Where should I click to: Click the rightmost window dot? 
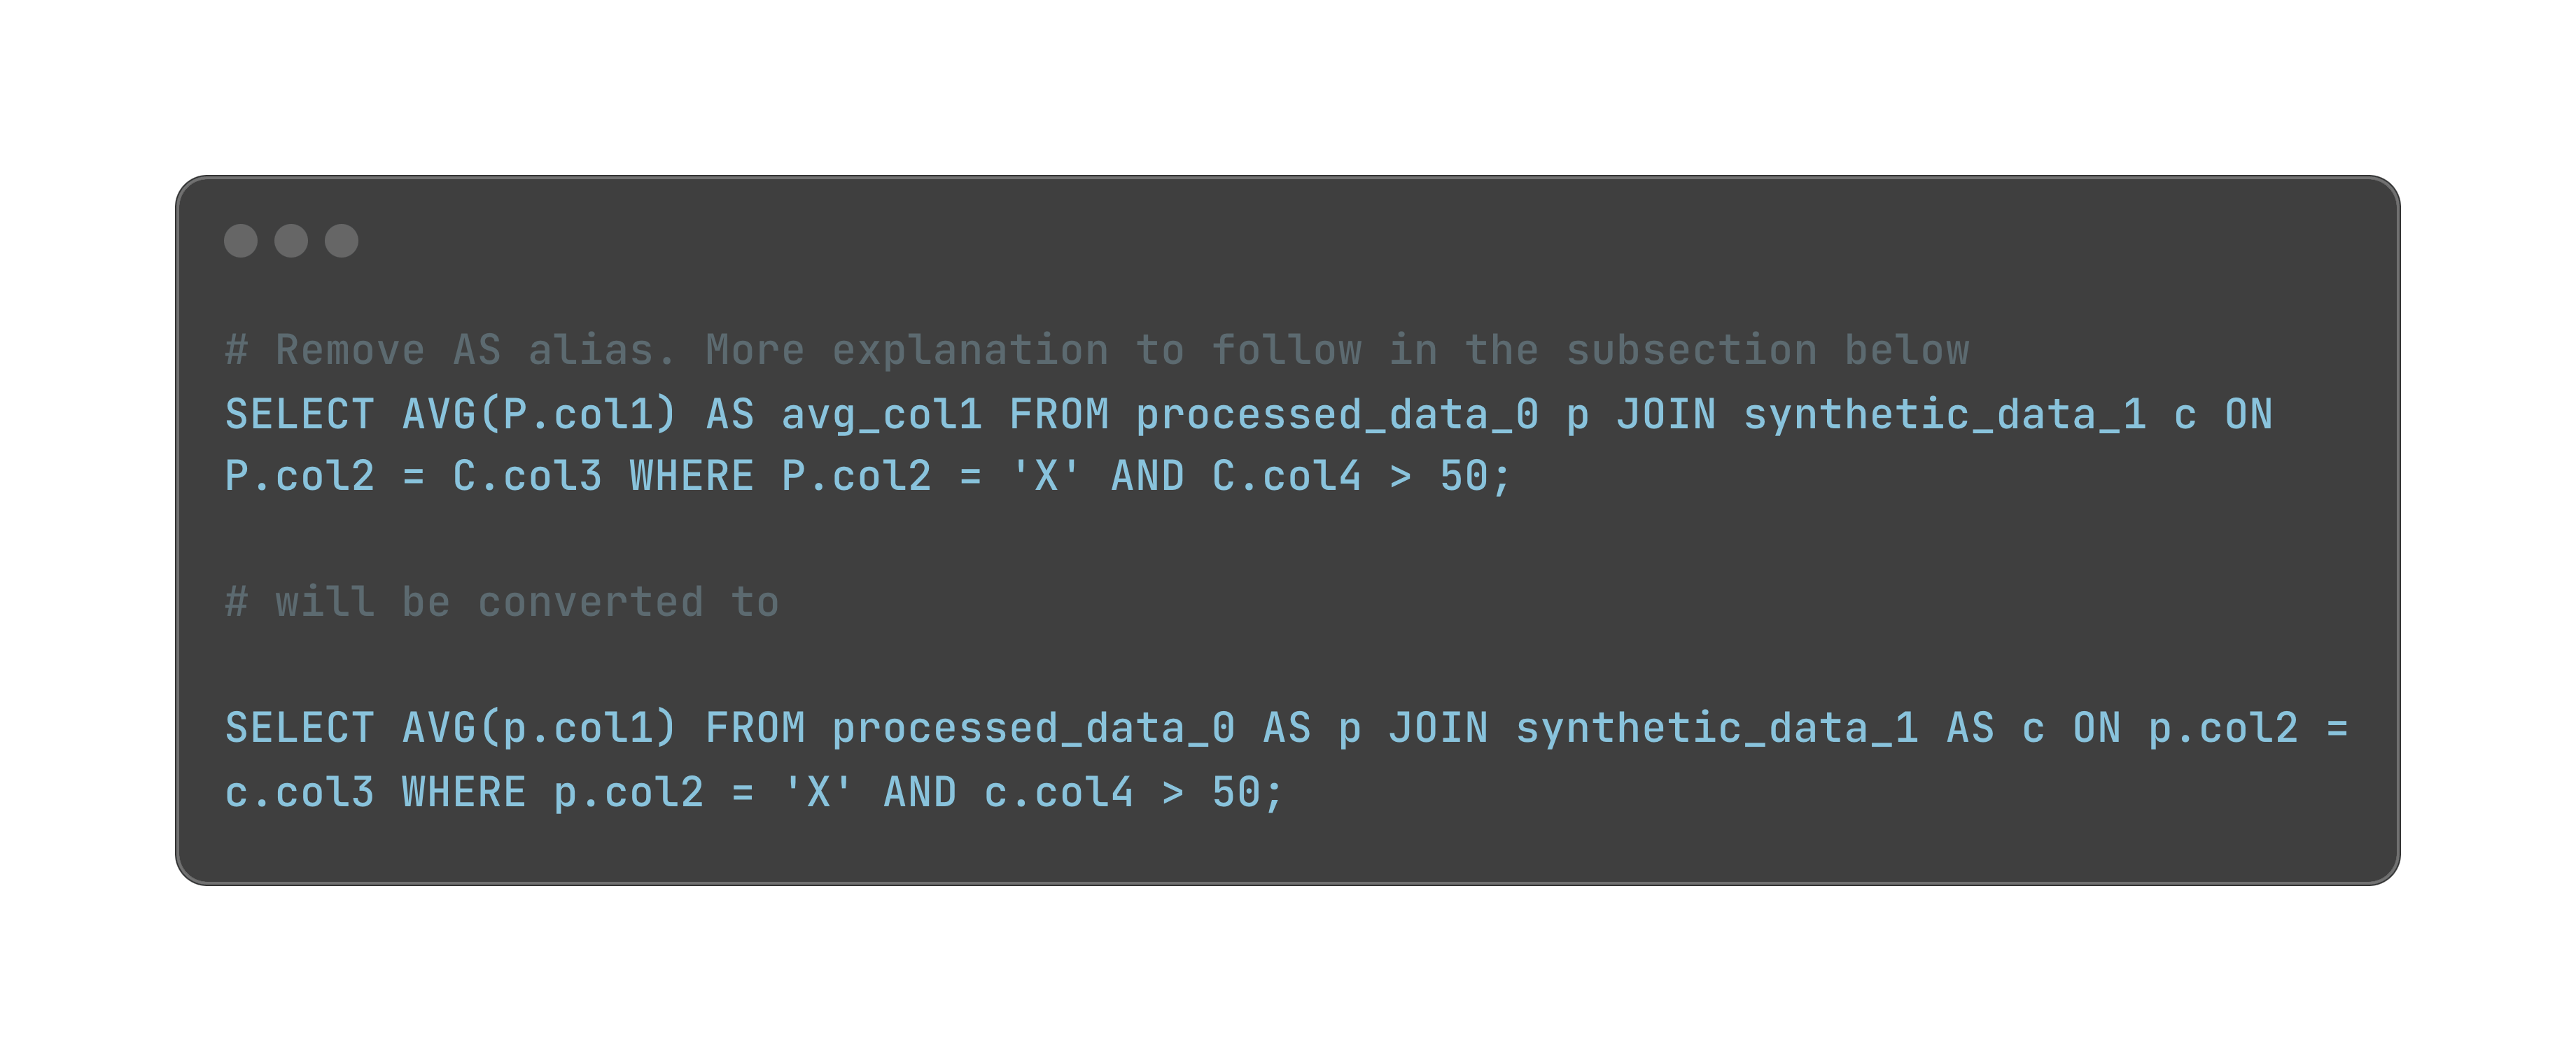(342, 241)
